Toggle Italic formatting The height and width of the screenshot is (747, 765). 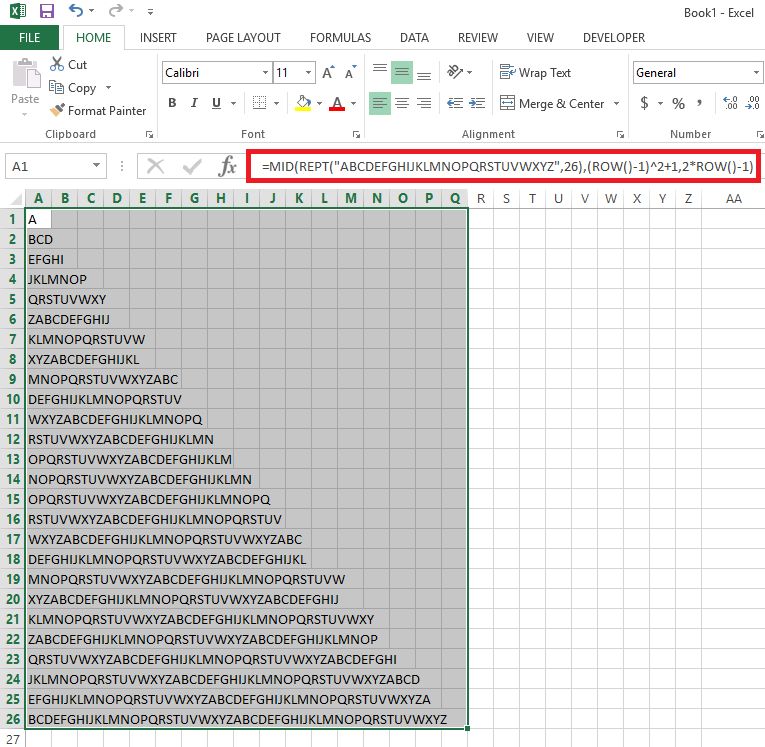[x=194, y=103]
